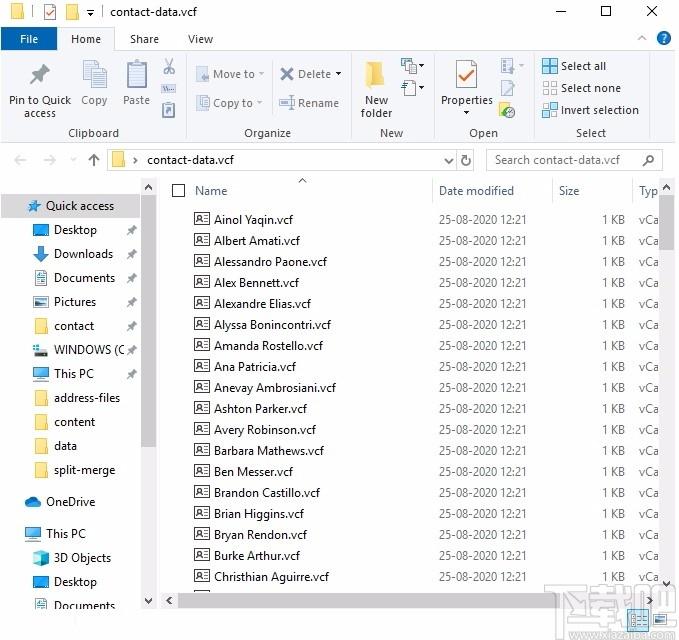Image resolution: width=679 pixels, height=640 pixels.
Task: Expand the Properties dropdown arrow
Action: (x=466, y=113)
